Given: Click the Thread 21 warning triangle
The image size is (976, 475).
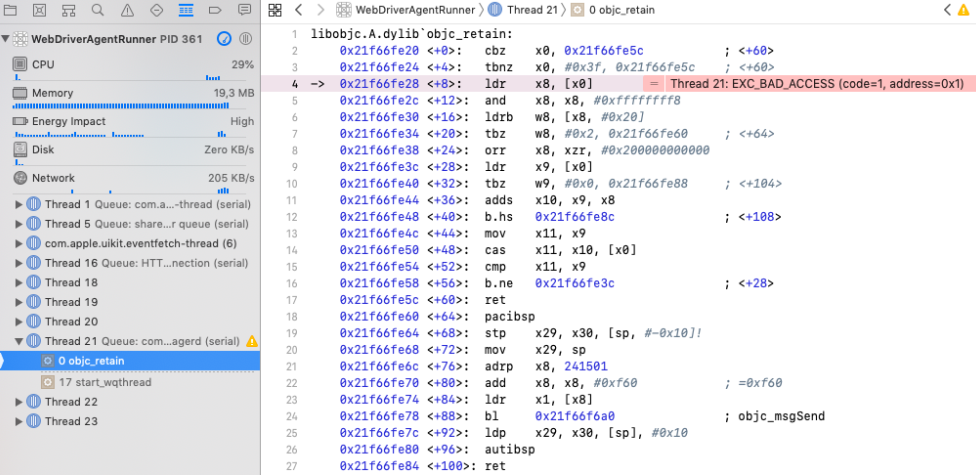Looking at the screenshot, I should 251,341.
